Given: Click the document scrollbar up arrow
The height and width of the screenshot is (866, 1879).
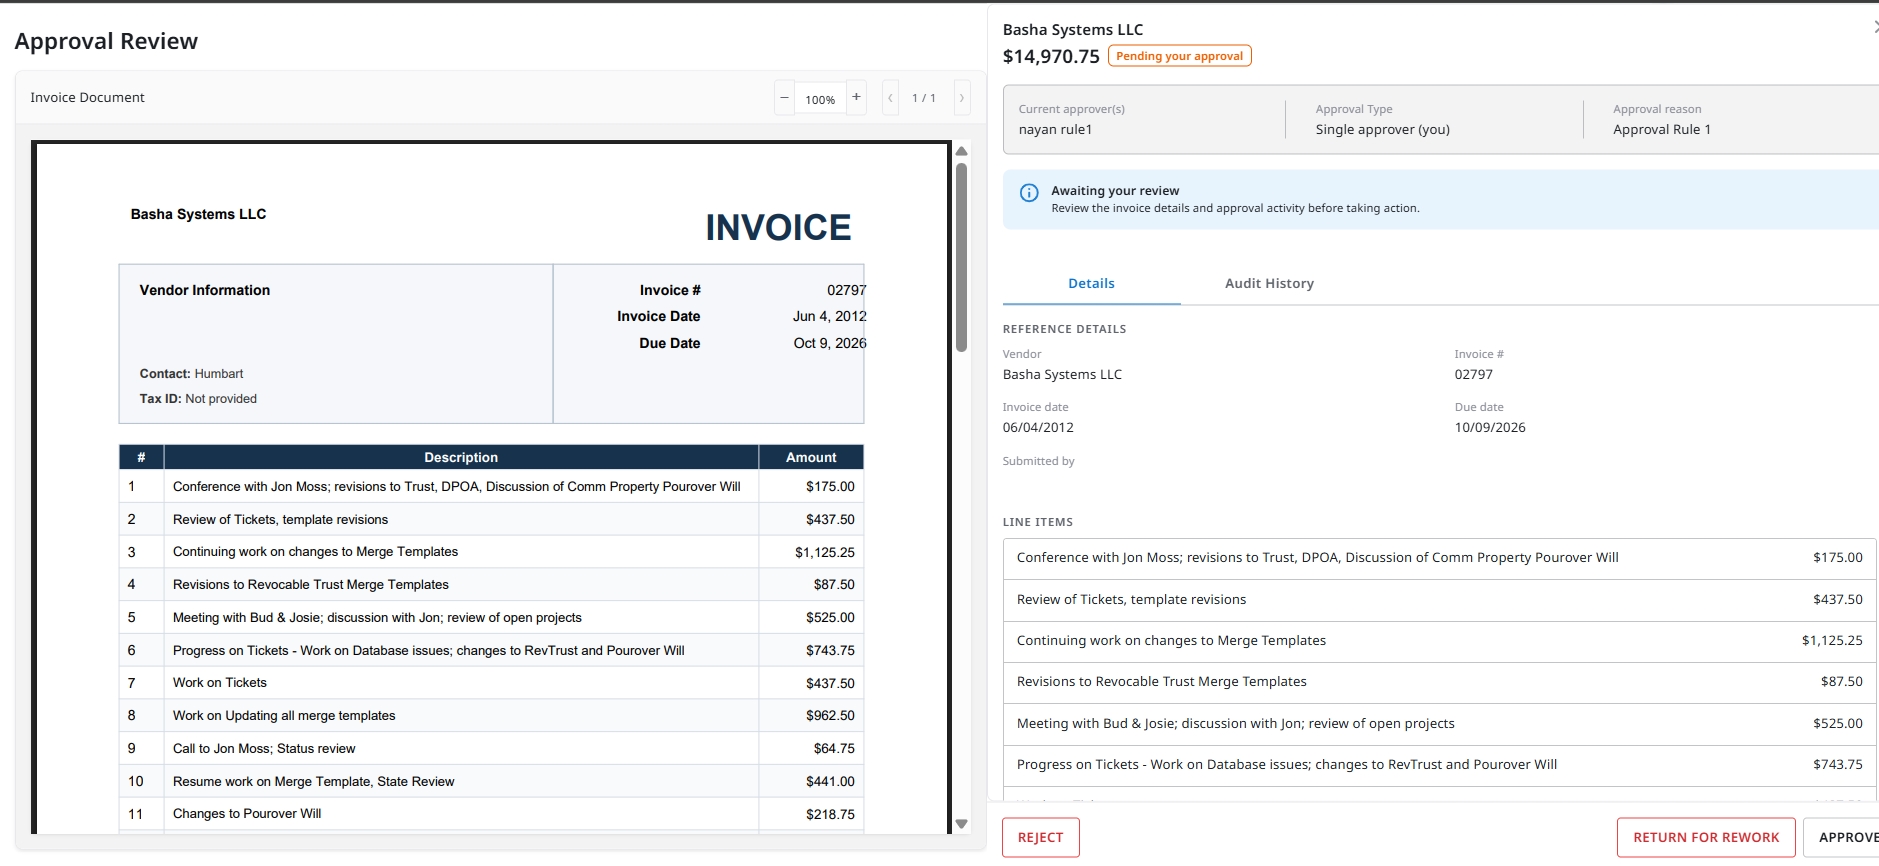Looking at the screenshot, I should (x=961, y=152).
